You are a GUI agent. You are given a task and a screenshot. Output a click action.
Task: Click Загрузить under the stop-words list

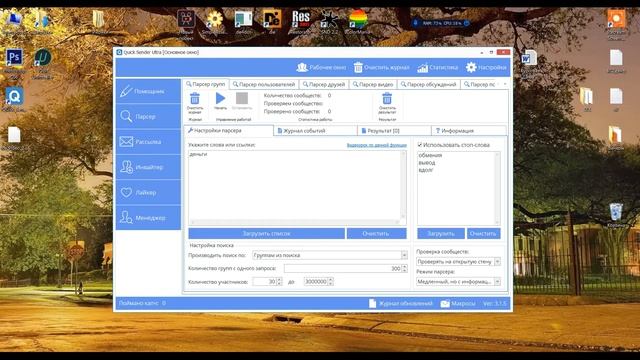441,233
